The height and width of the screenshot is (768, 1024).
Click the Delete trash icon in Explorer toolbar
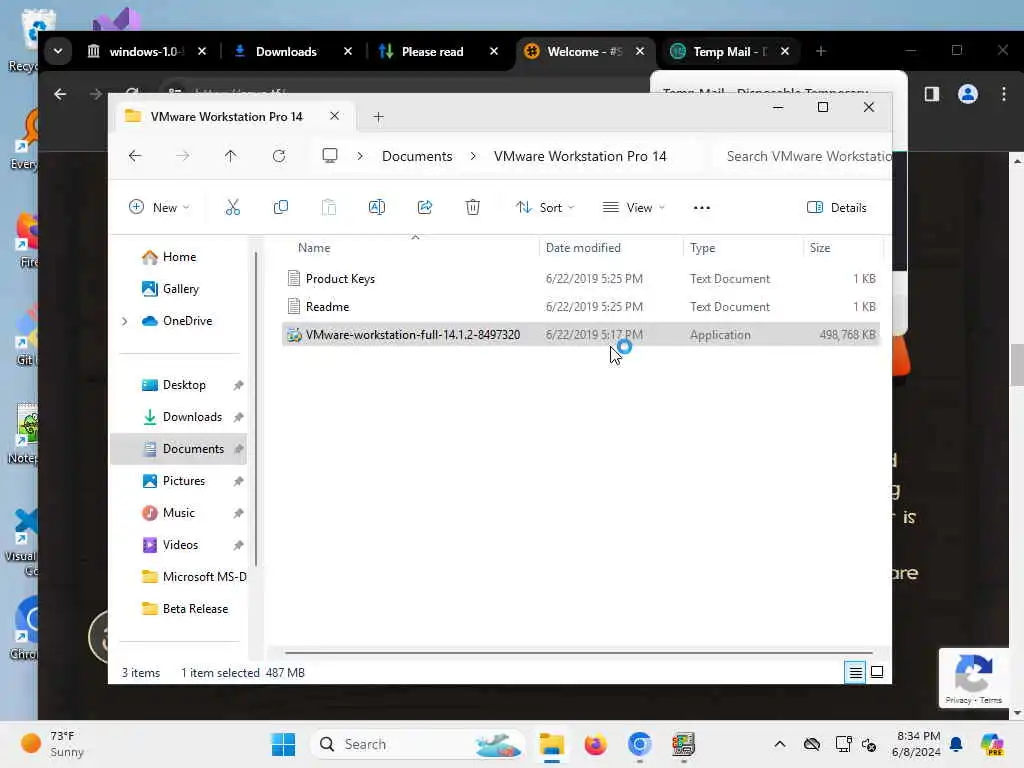pyautogui.click(x=473, y=208)
